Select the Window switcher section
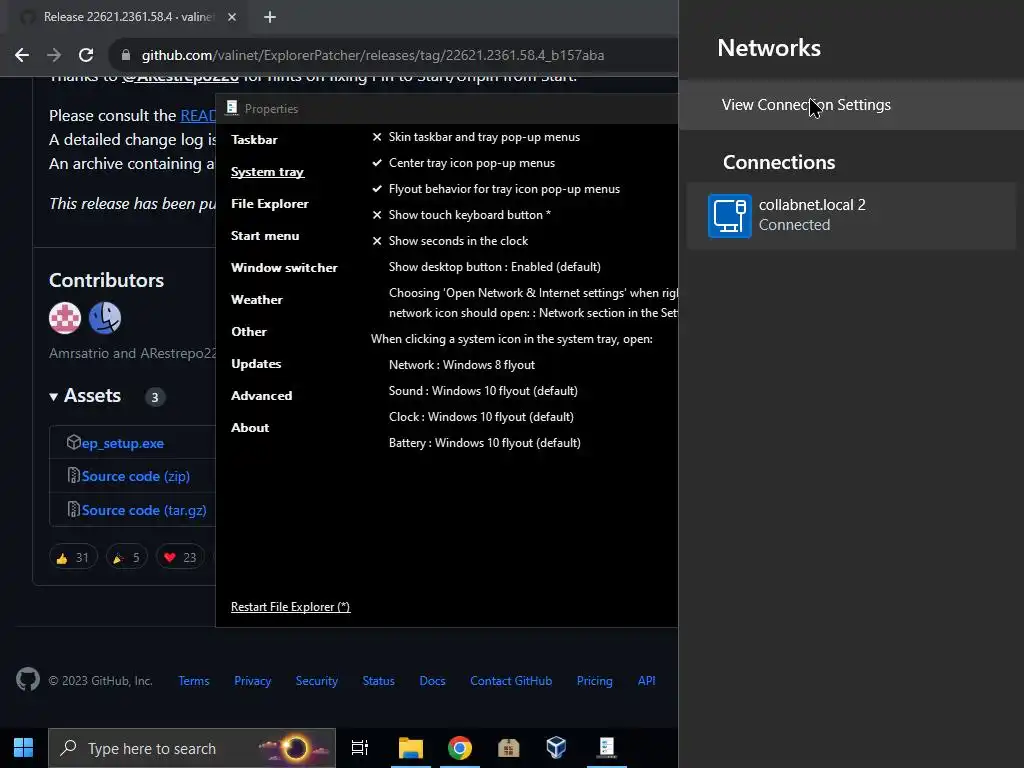This screenshot has width=1024, height=768. (x=284, y=268)
